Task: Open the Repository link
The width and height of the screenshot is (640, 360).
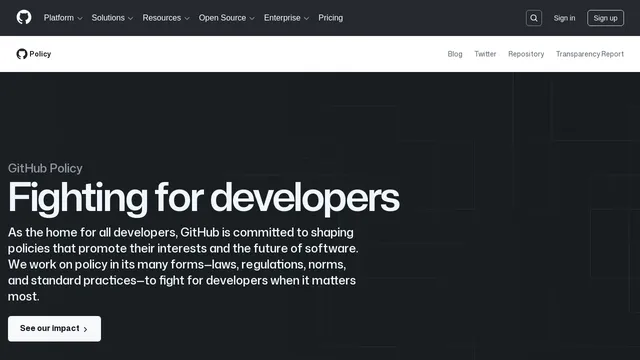Action: point(526,54)
